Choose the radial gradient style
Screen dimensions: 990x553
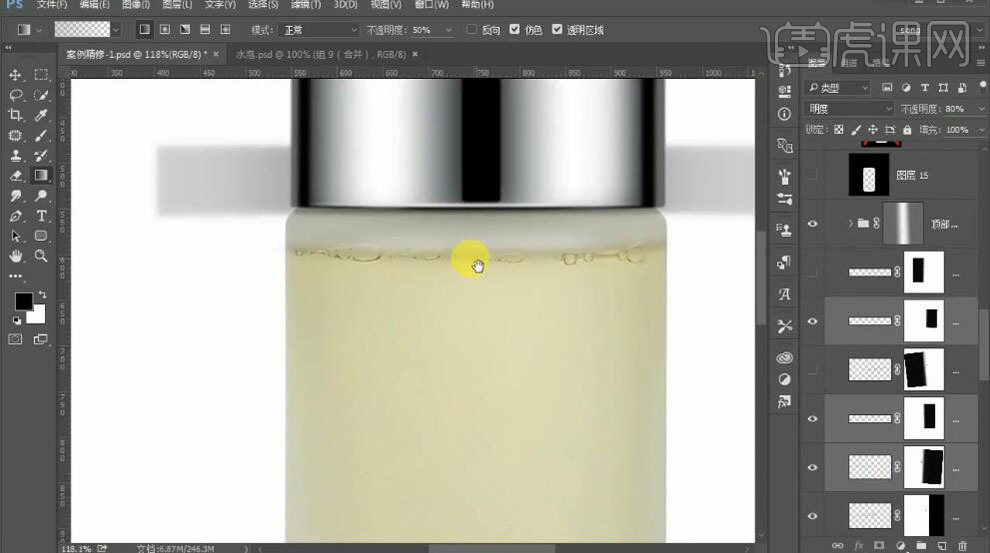pos(165,30)
